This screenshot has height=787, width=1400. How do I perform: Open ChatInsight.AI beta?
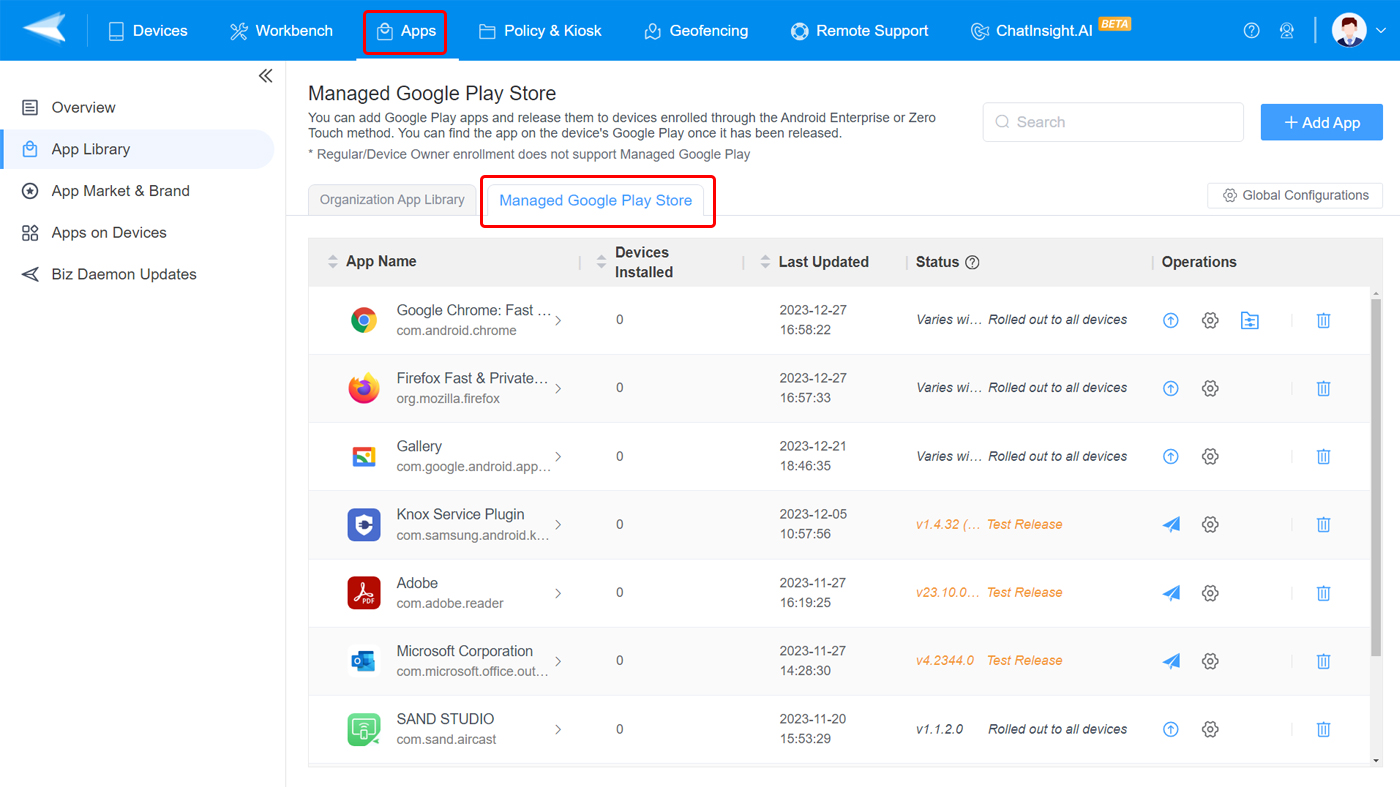click(x=1050, y=30)
